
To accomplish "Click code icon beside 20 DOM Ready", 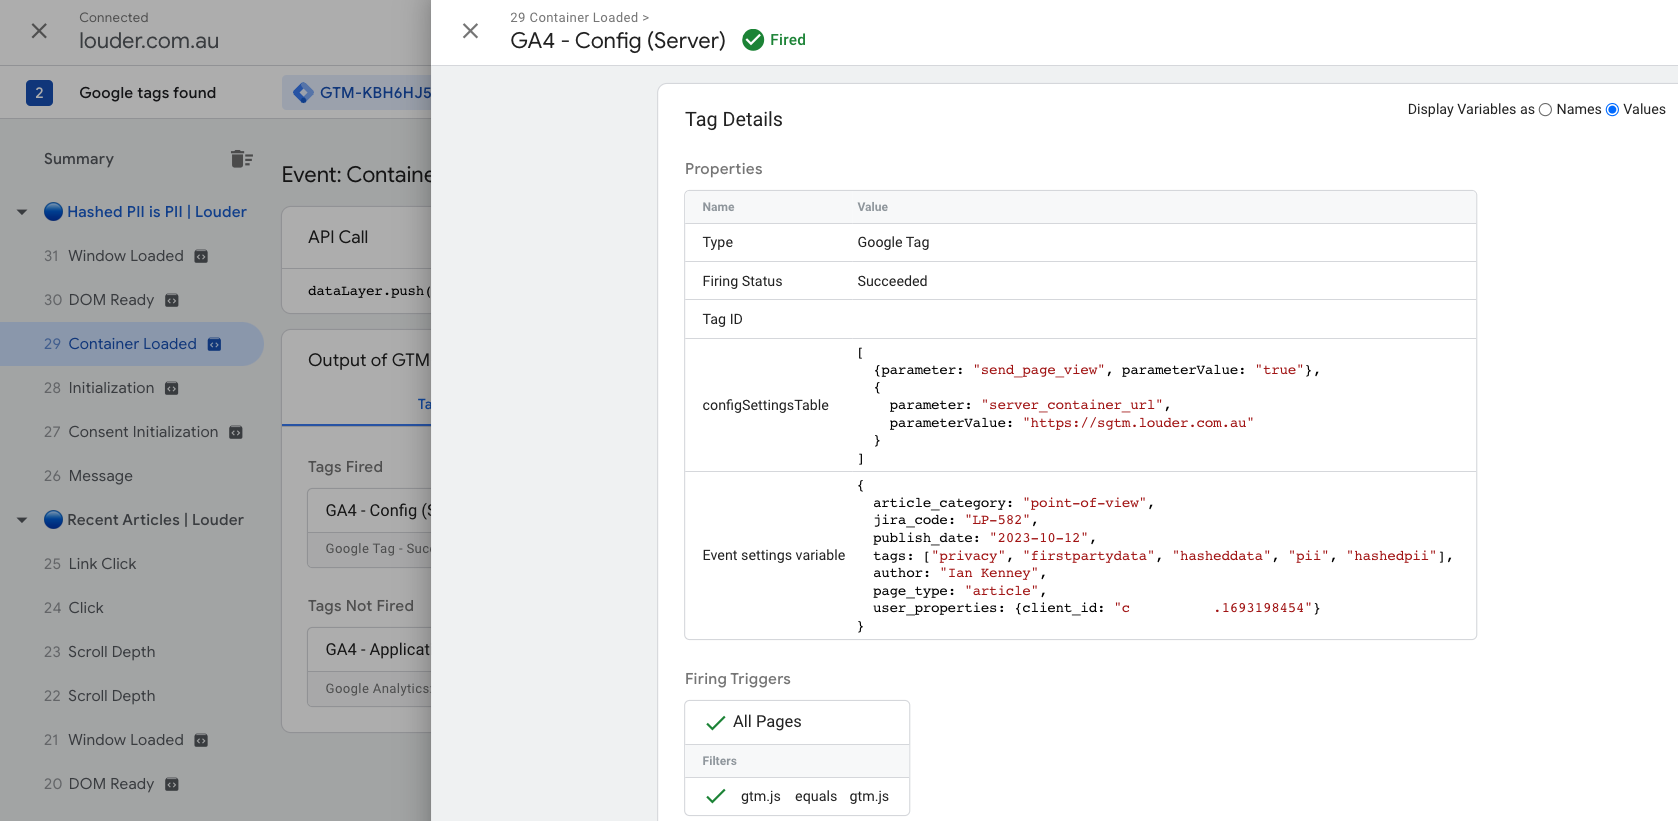I will 172,785.
